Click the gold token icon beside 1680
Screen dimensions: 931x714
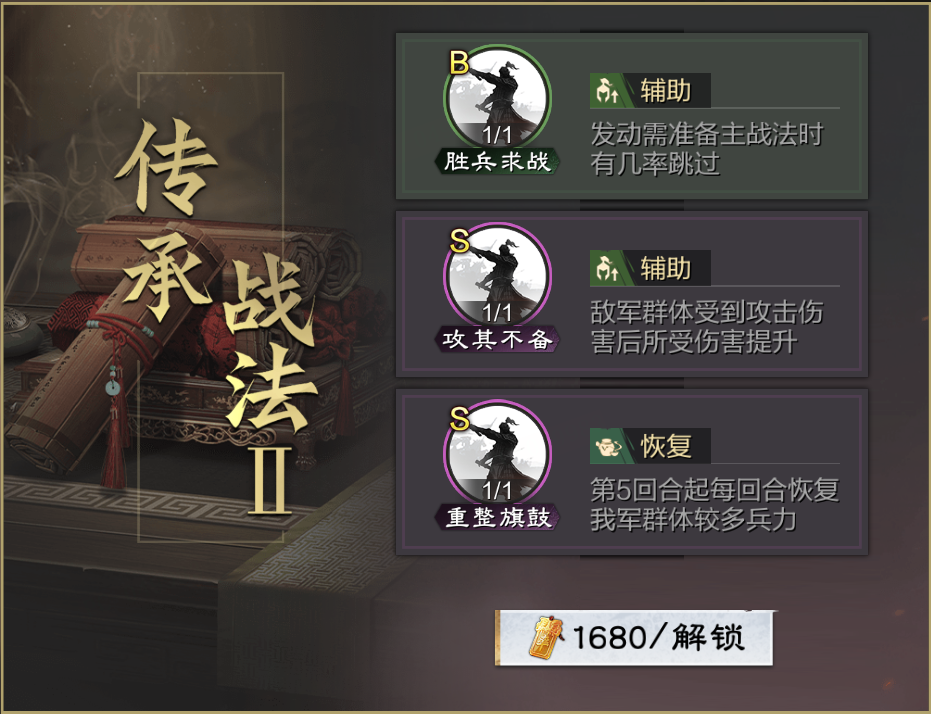click(547, 637)
